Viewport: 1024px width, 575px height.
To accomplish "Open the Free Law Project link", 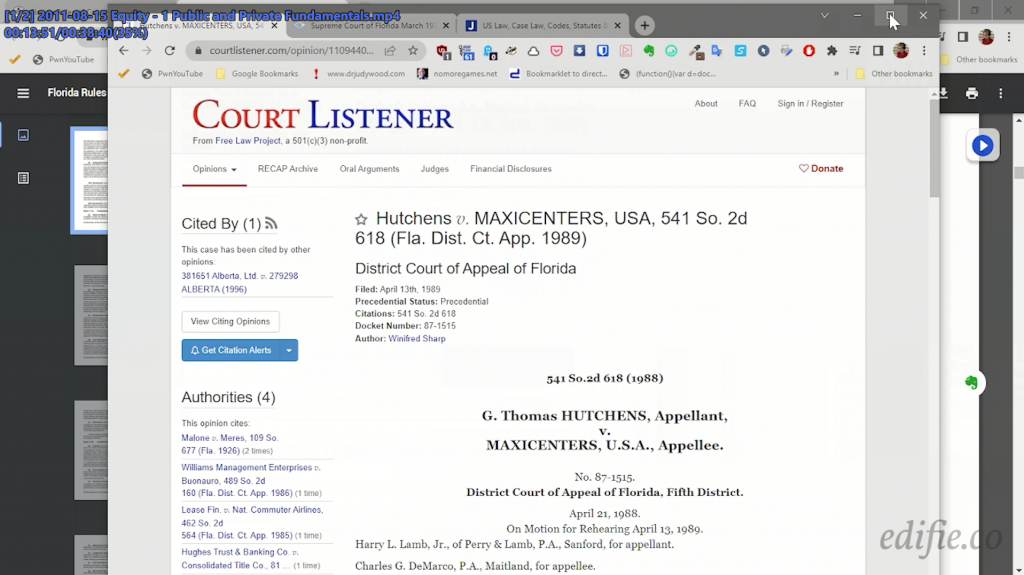I will [x=248, y=141].
